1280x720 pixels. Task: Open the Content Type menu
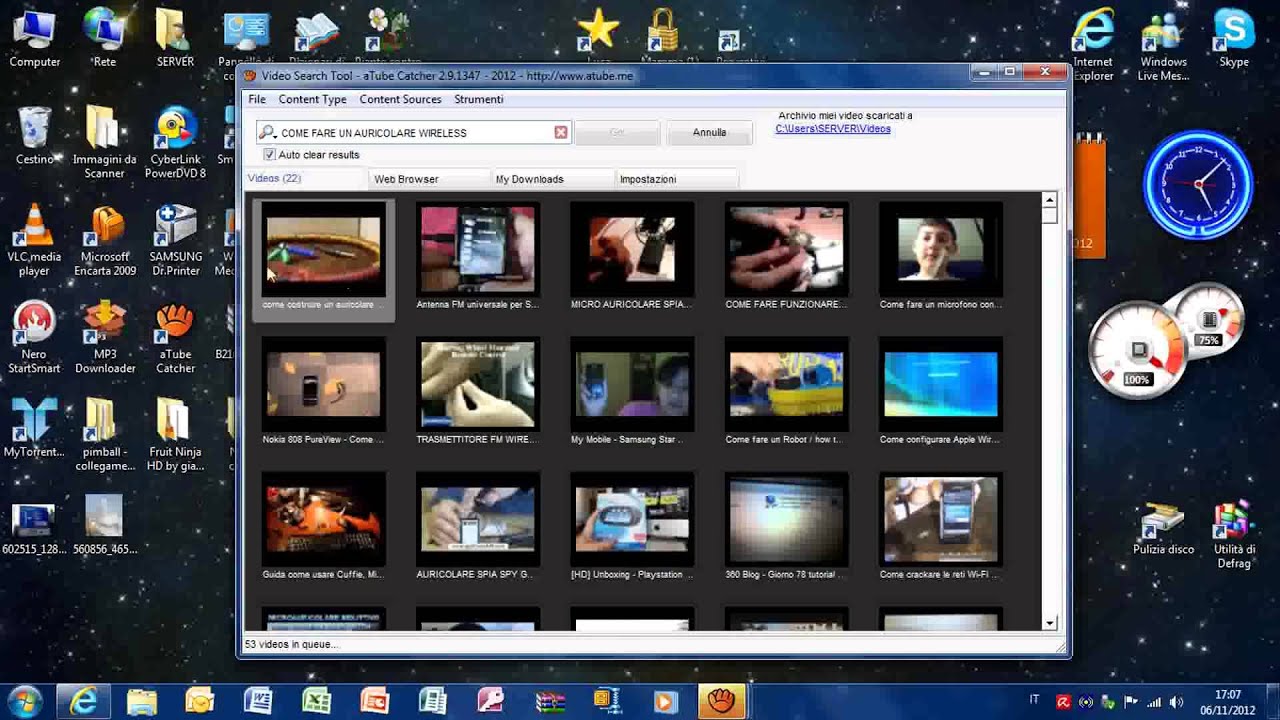[312, 99]
